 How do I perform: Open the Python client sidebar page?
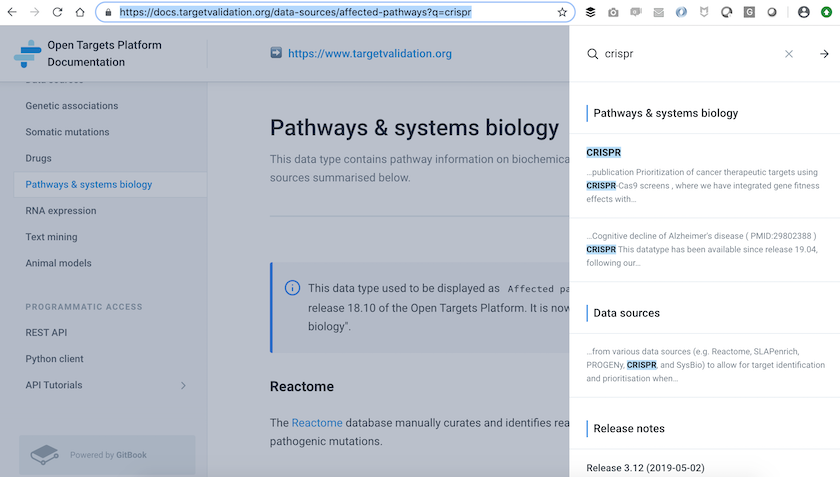point(54,359)
